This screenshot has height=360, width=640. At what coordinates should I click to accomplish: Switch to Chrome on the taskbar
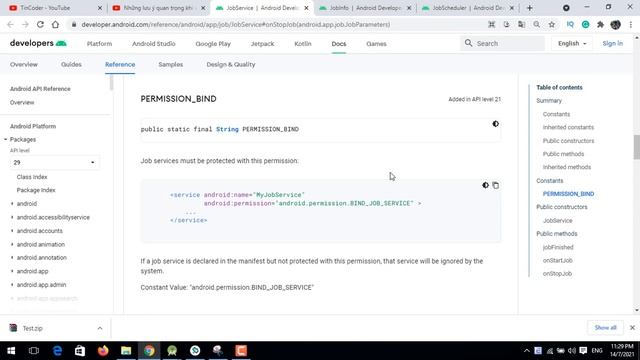149,351
